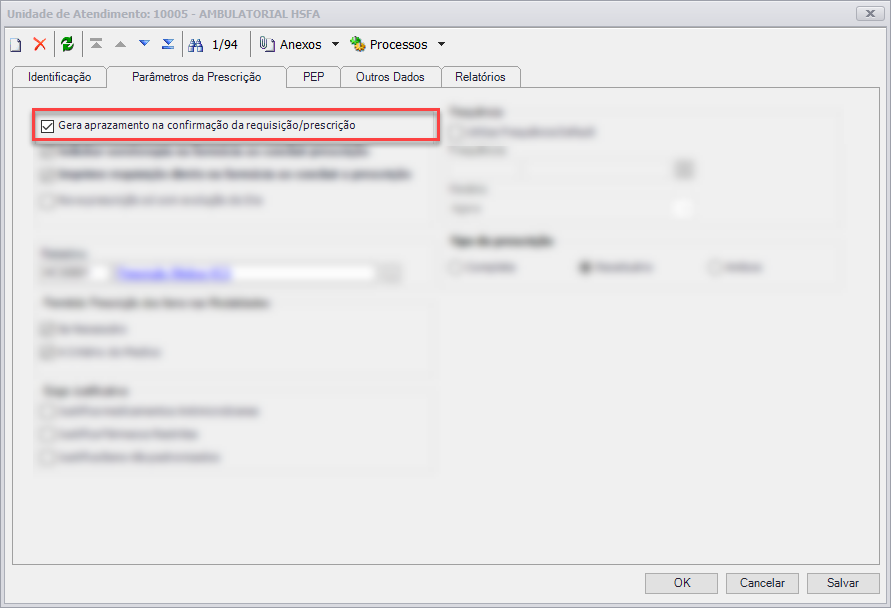
Task: Click the red X delete icon
Action: tap(40, 44)
